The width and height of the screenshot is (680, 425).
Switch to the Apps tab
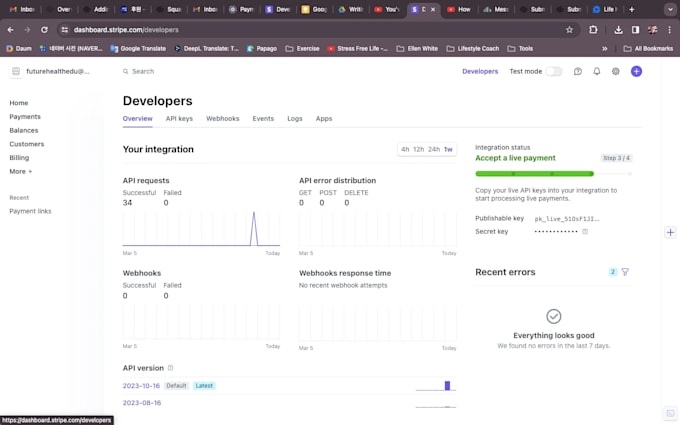tap(324, 118)
